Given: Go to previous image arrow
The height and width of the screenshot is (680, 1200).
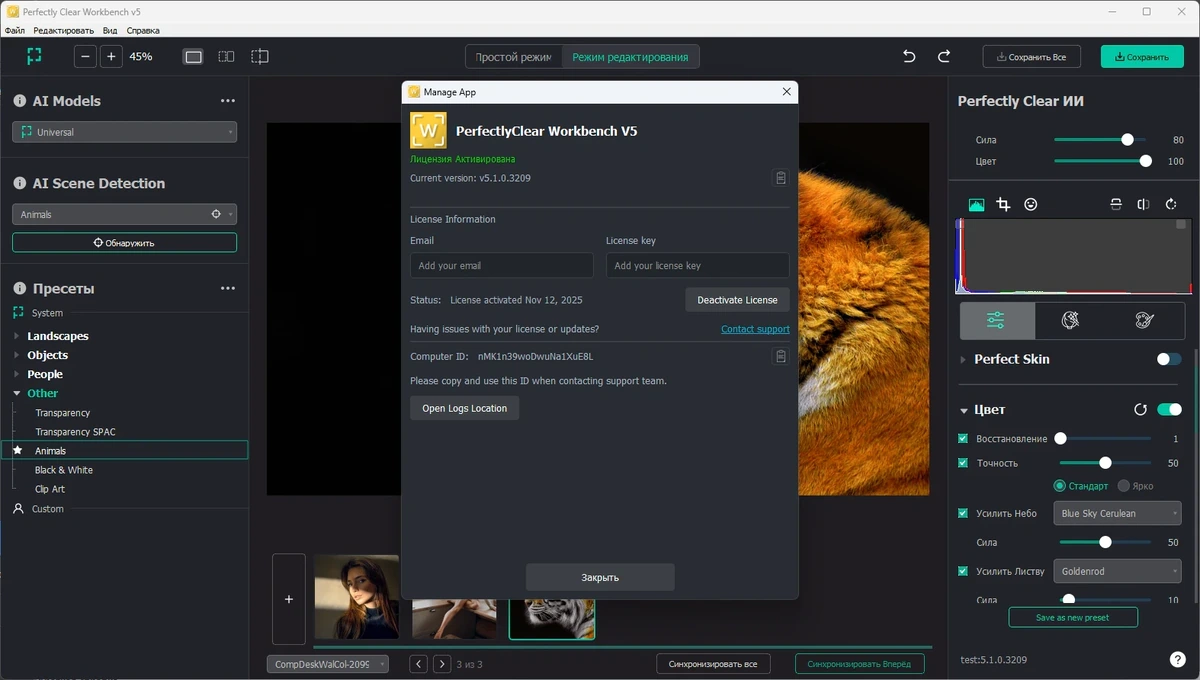Looking at the screenshot, I should pos(419,664).
